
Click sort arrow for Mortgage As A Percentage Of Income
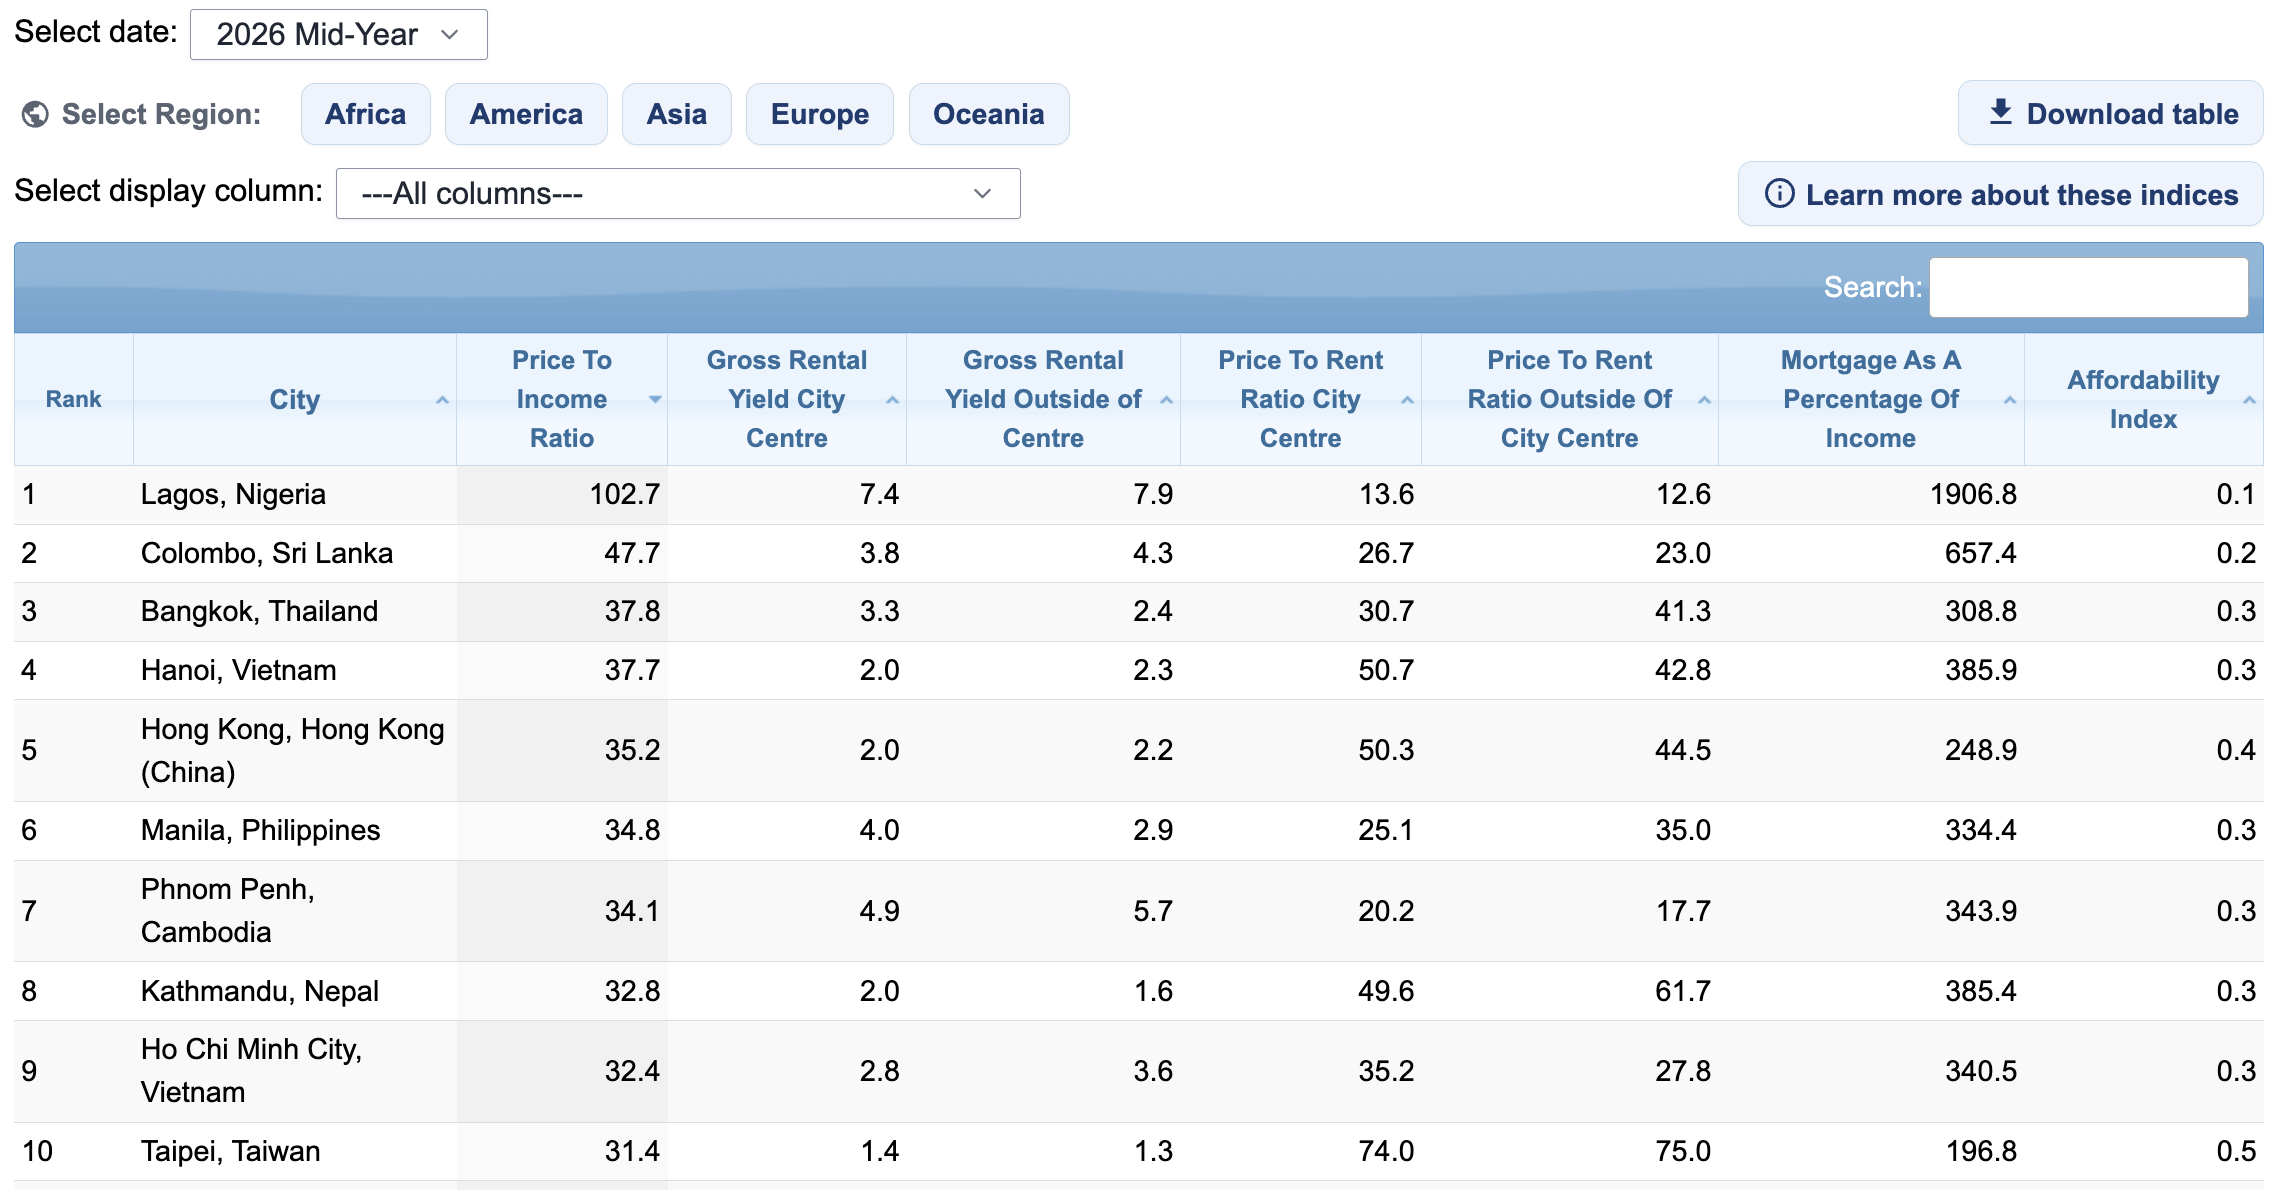(2009, 400)
